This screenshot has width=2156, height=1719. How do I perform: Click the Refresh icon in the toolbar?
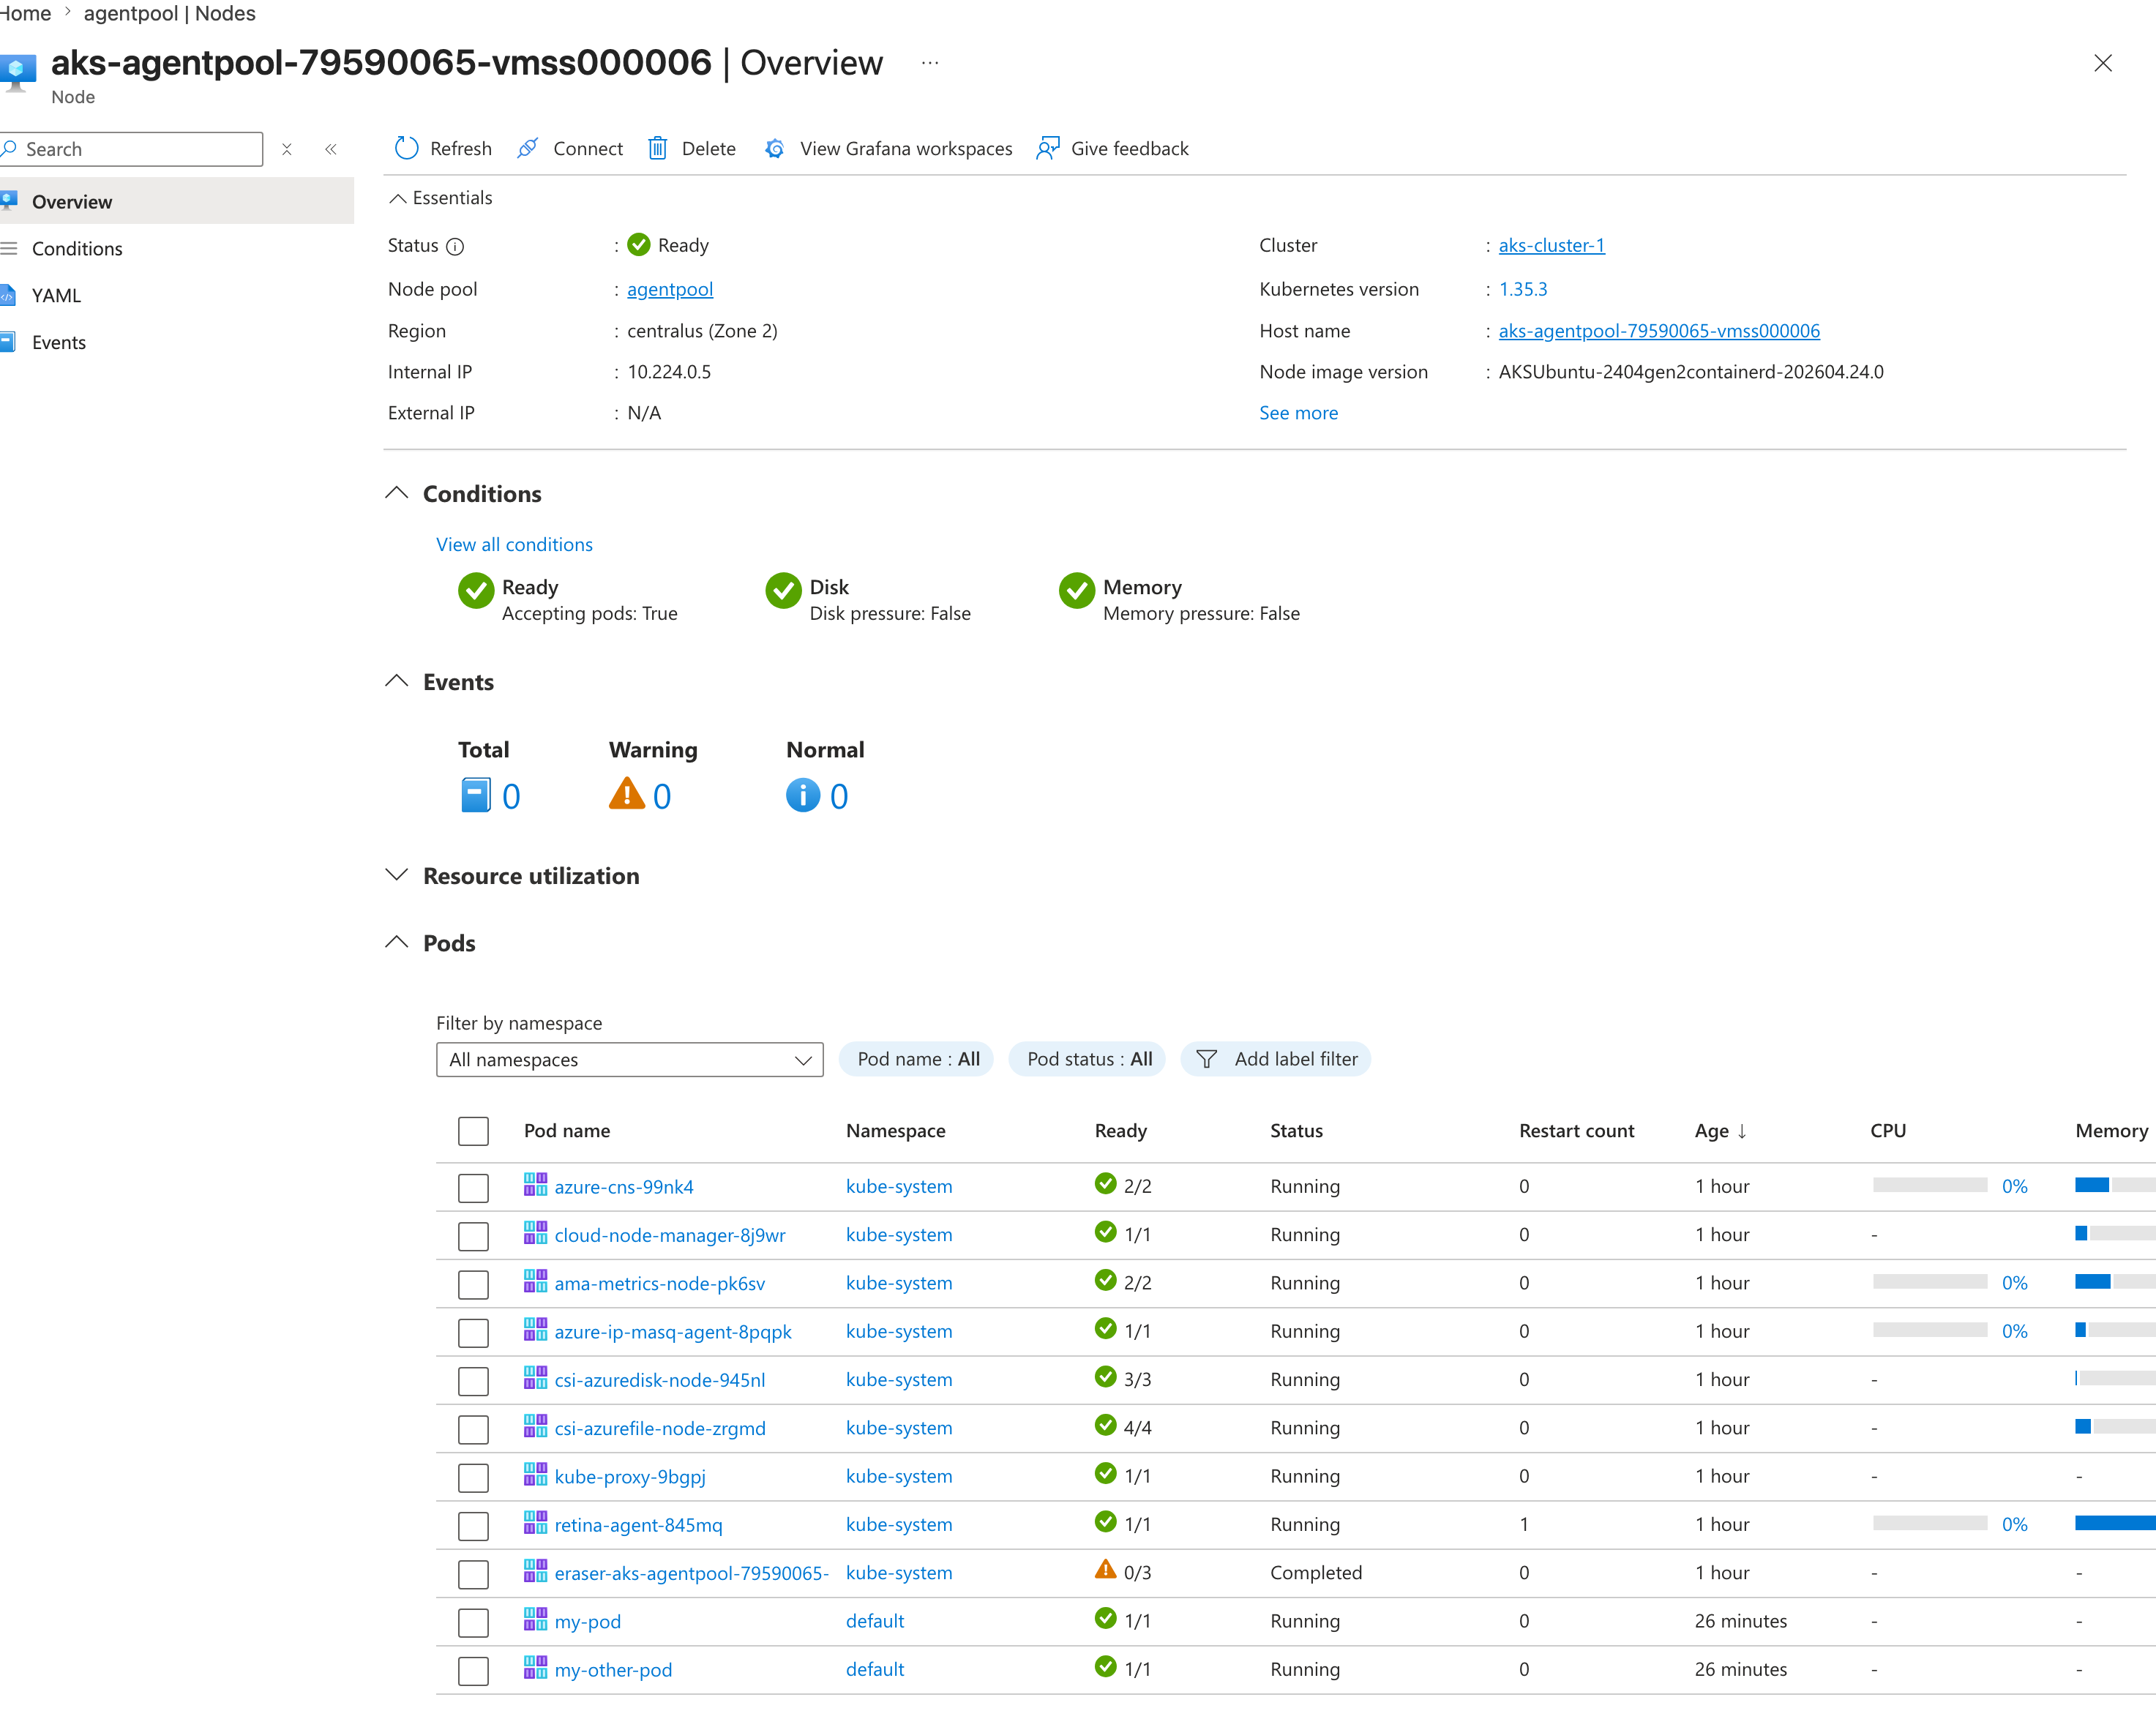coord(406,148)
